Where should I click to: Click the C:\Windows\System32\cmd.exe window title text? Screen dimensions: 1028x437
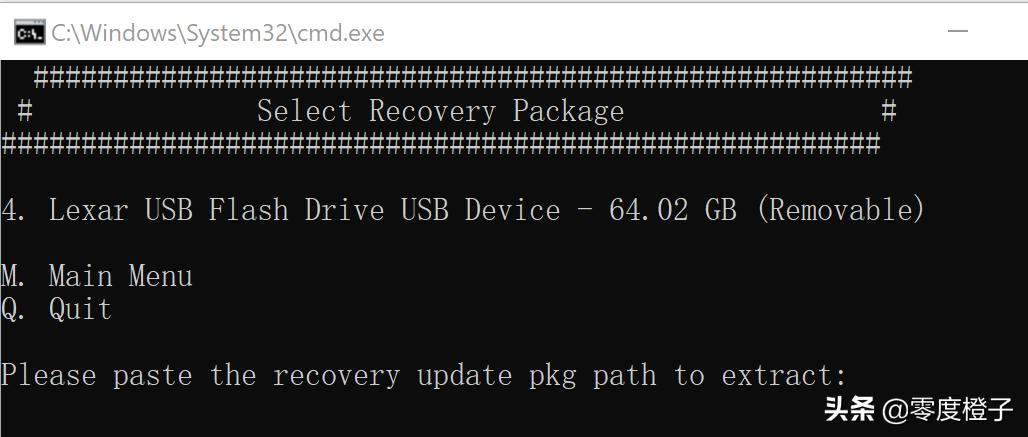218,32
